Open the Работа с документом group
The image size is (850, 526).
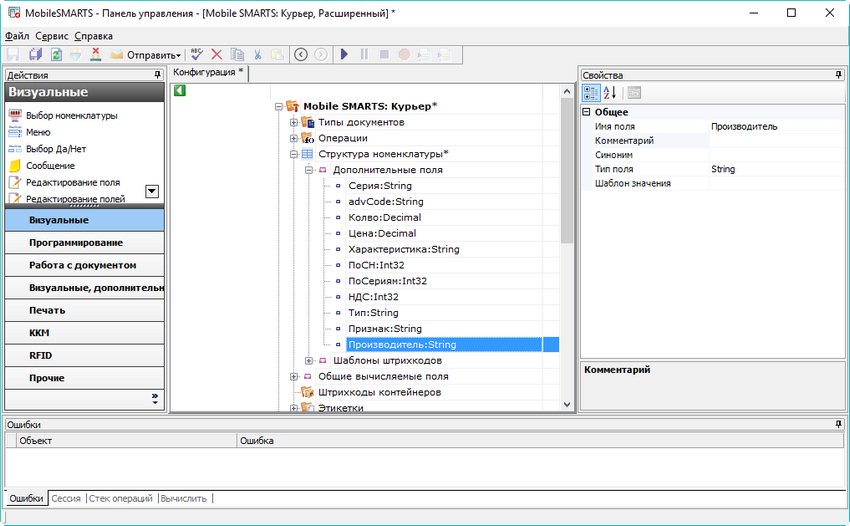85,265
